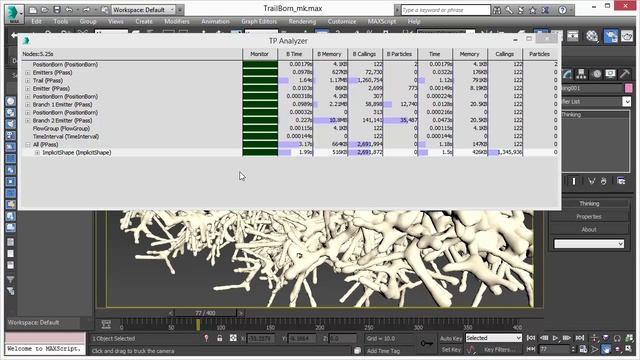Click the time slider previous frame arrow
The width and height of the screenshot is (640, 360).
click(171, 313)
